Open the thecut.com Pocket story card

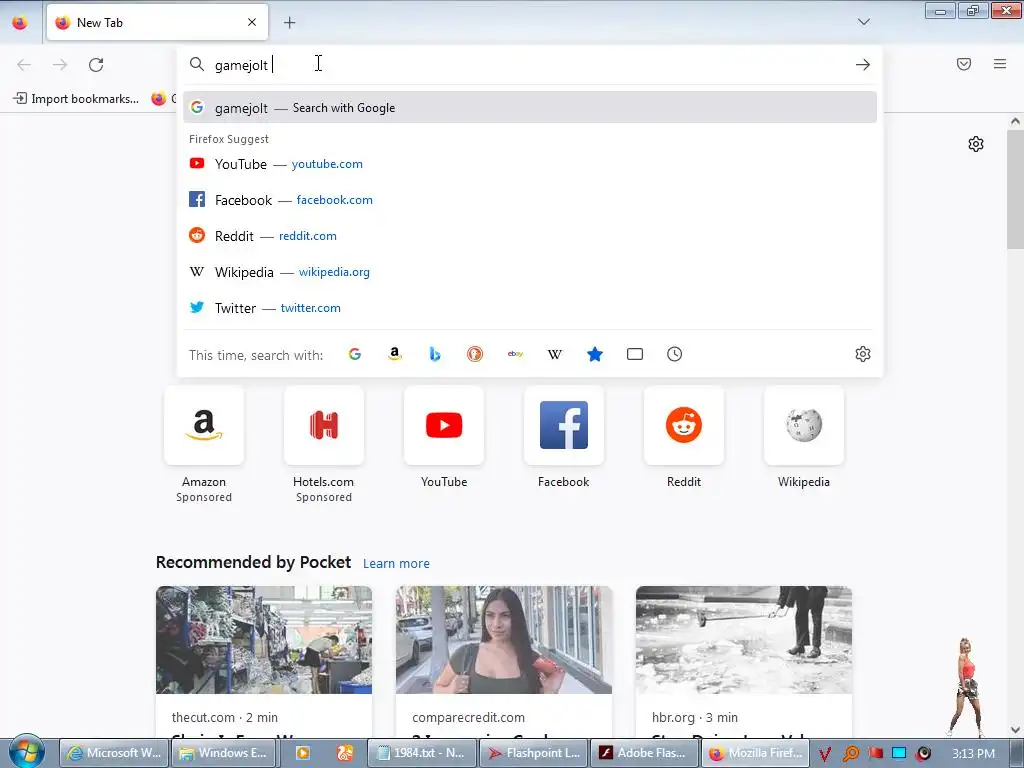264,662
